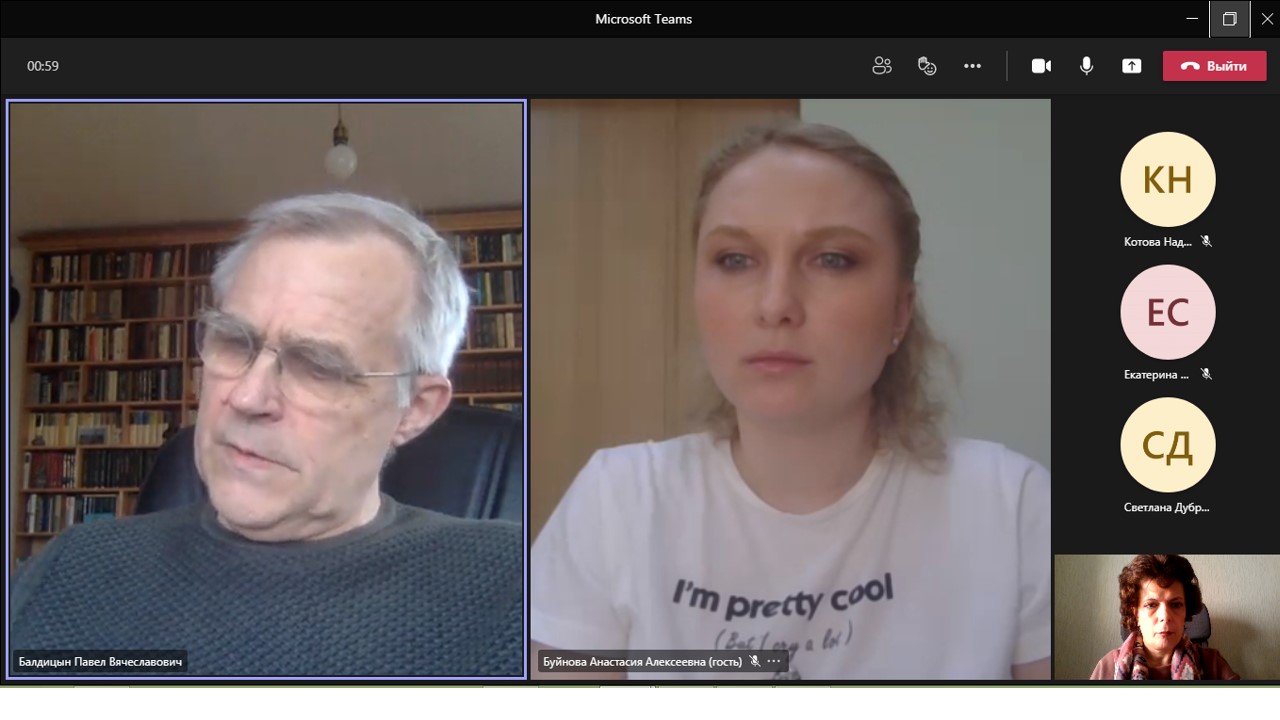Click the hang-up phone icon
This screenshot has width=1280, height=720.
1189,66
